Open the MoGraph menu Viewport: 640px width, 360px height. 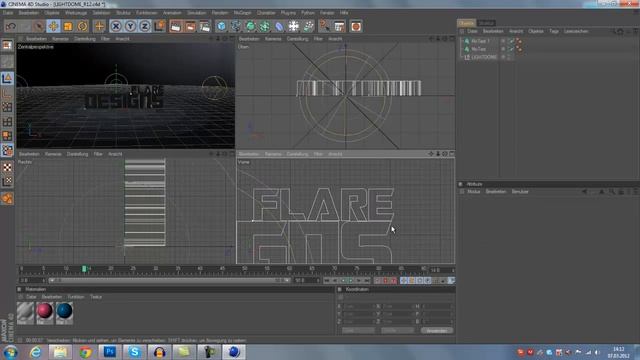(242, 13)
